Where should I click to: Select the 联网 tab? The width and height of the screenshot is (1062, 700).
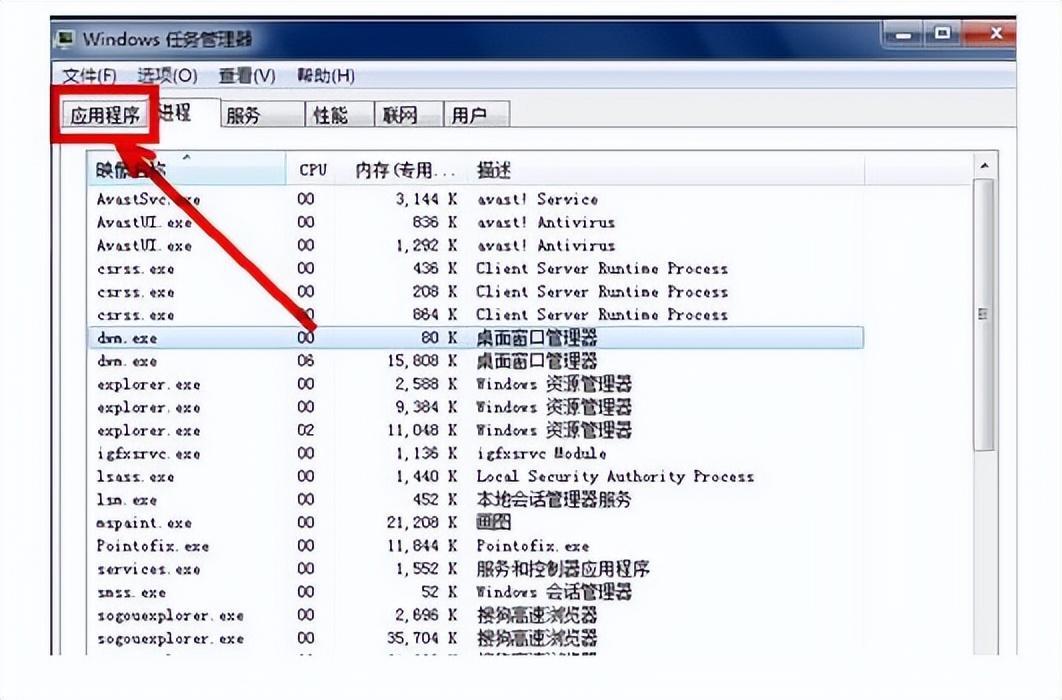[399, 115]
